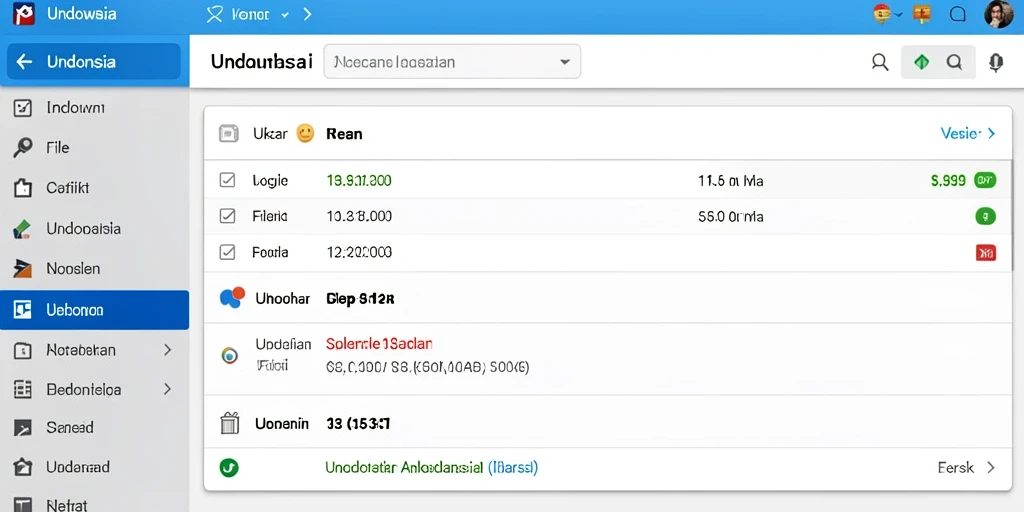Click the chevron after Vesie
Viewport: 1024px width, 512px height.
(x=991, y=133)
